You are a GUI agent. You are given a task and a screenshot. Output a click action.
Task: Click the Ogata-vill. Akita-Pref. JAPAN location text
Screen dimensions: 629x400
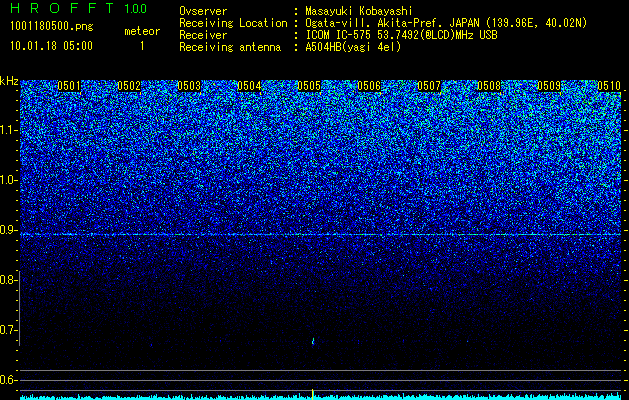click(x=446, y=23)
